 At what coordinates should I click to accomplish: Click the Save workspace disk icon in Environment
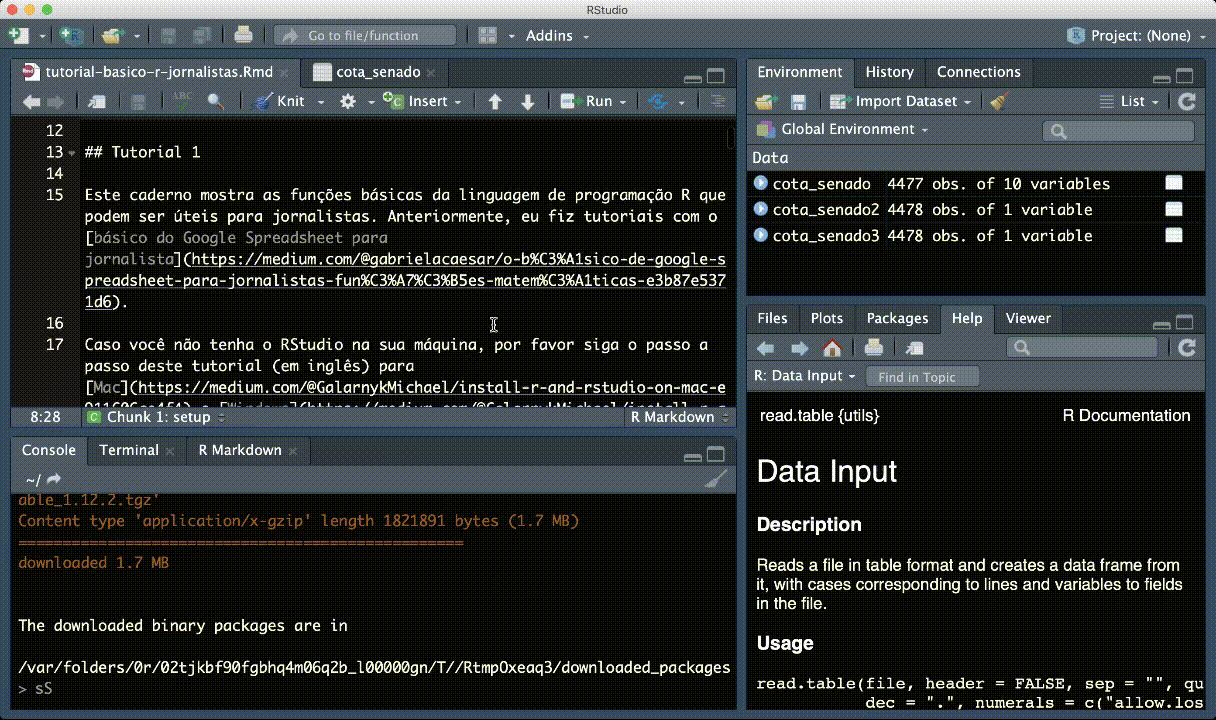click(798, 101)
